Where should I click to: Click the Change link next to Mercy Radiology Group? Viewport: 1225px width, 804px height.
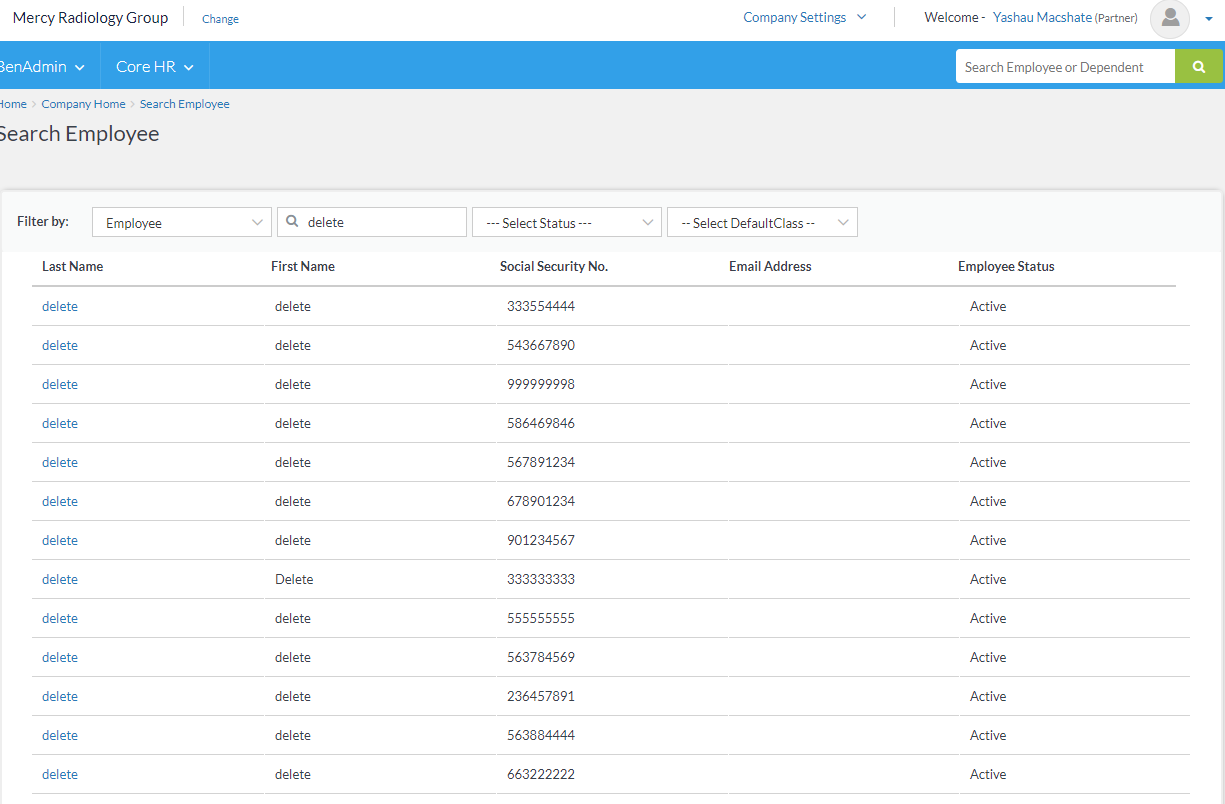click(220, 18)
